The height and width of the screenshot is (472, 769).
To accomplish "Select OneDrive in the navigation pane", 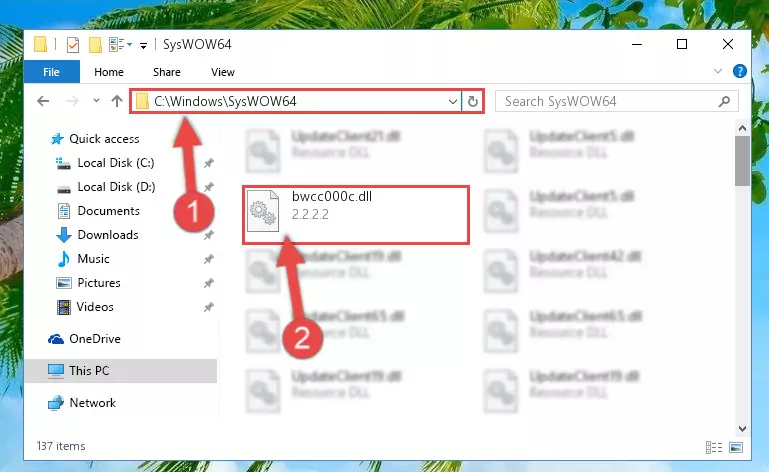I will 95,339.
